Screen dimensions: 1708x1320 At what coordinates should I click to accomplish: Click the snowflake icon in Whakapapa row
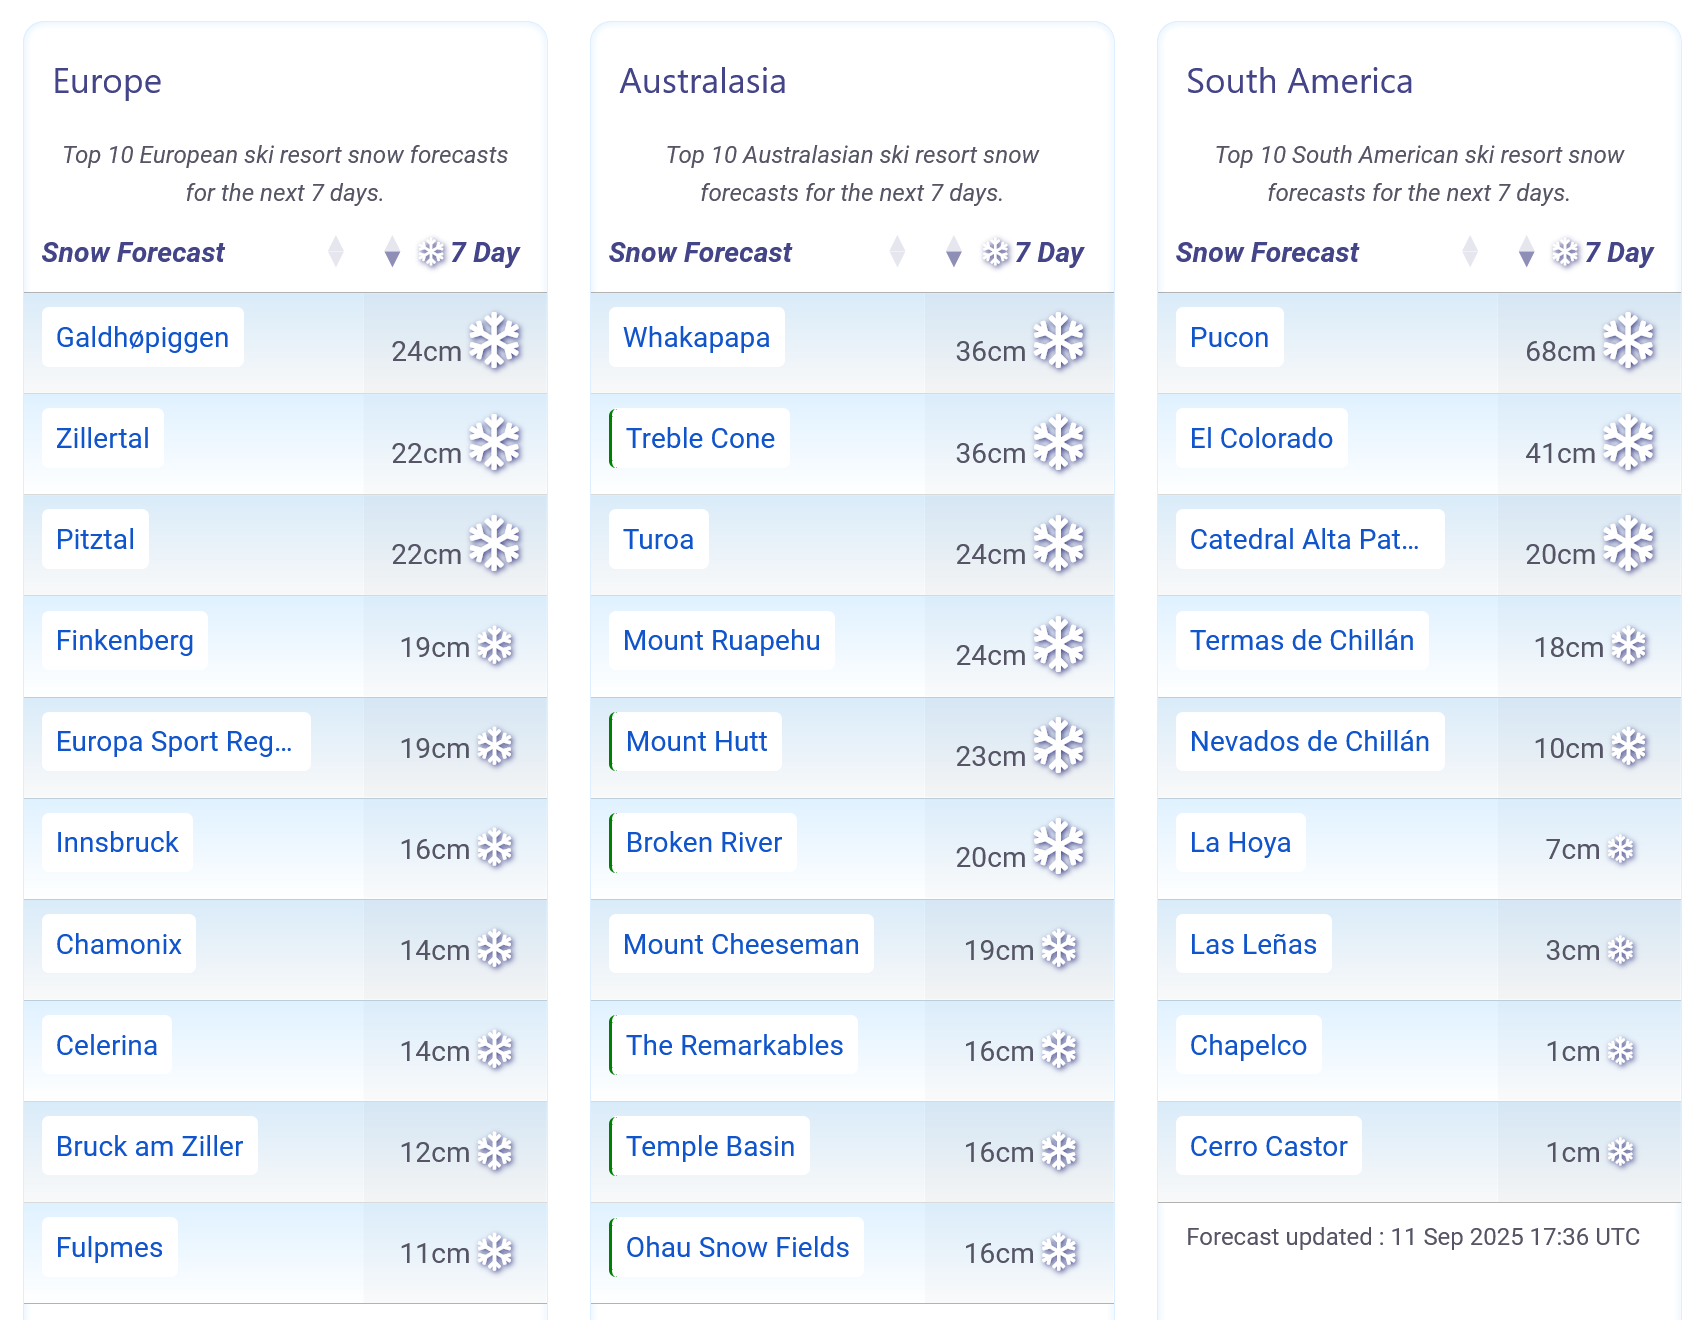1059,341
